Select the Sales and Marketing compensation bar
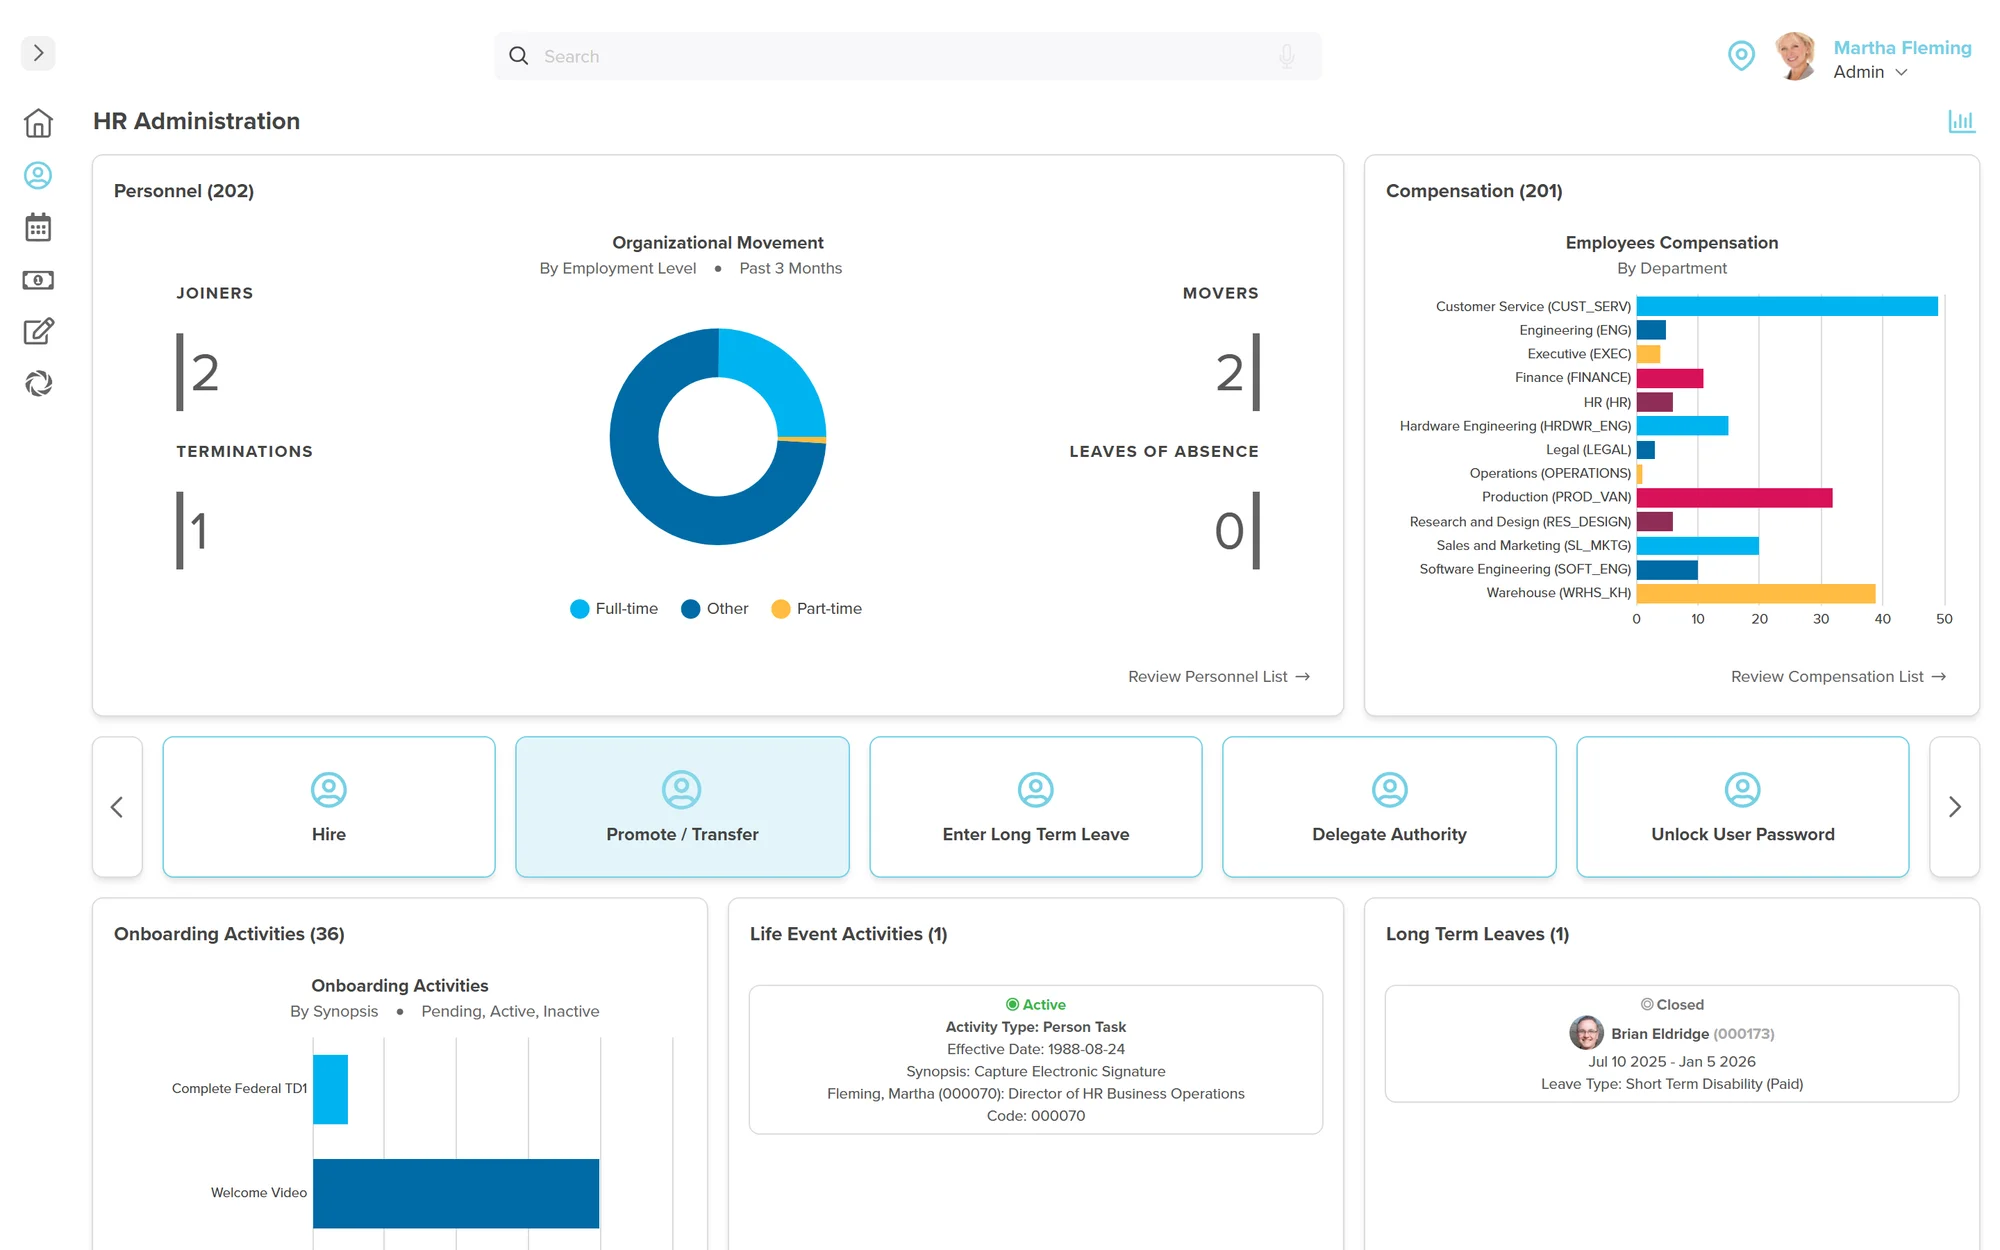This screenshot has width=2000, height=1250. coord(1697,545)
